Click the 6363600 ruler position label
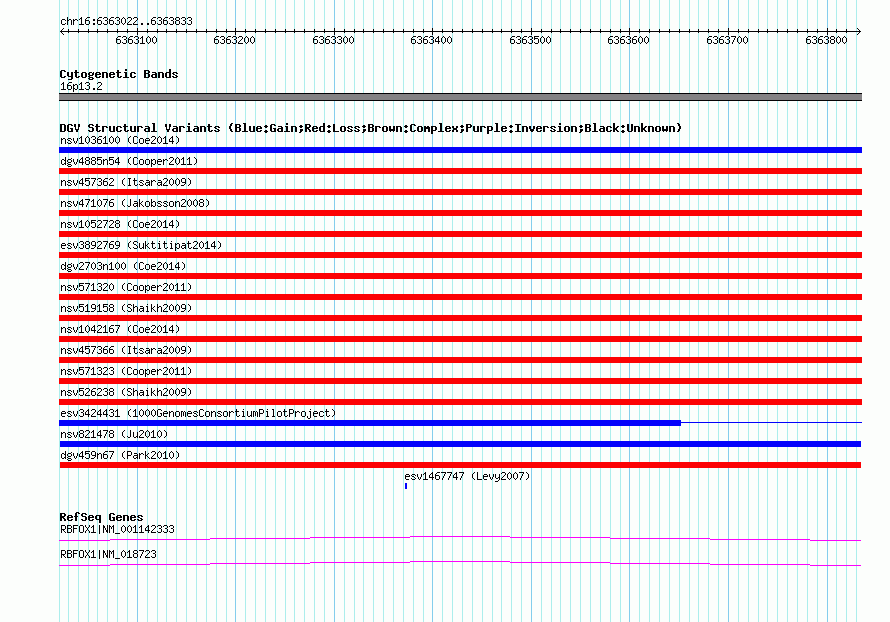The height and width of the screenshot is (622, 890). 628,40
